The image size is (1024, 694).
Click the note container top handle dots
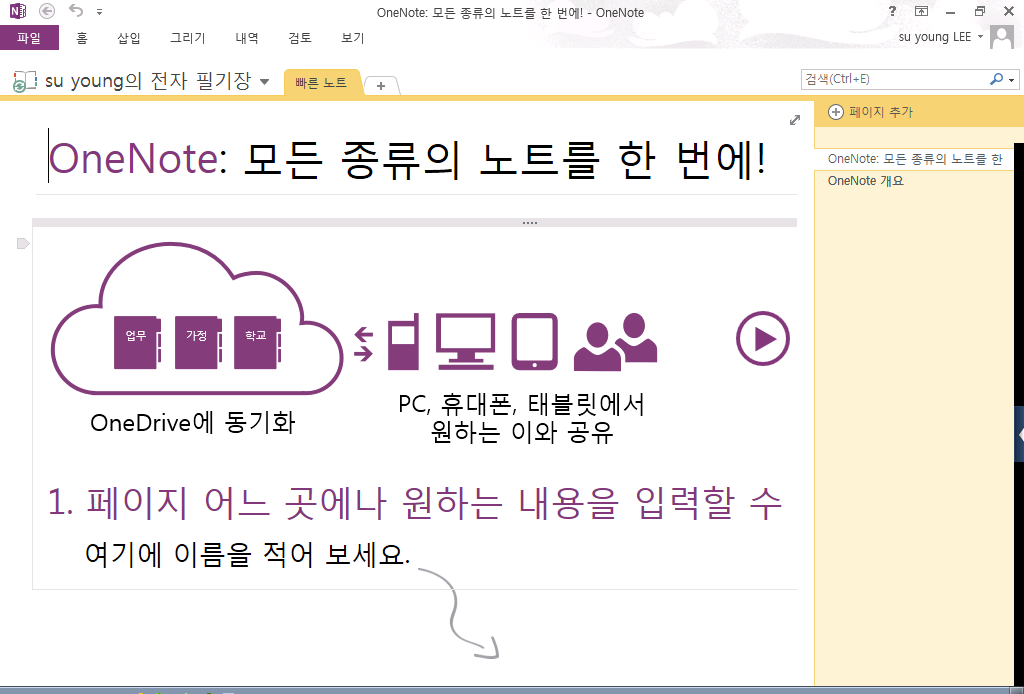[x=530, y=223]
